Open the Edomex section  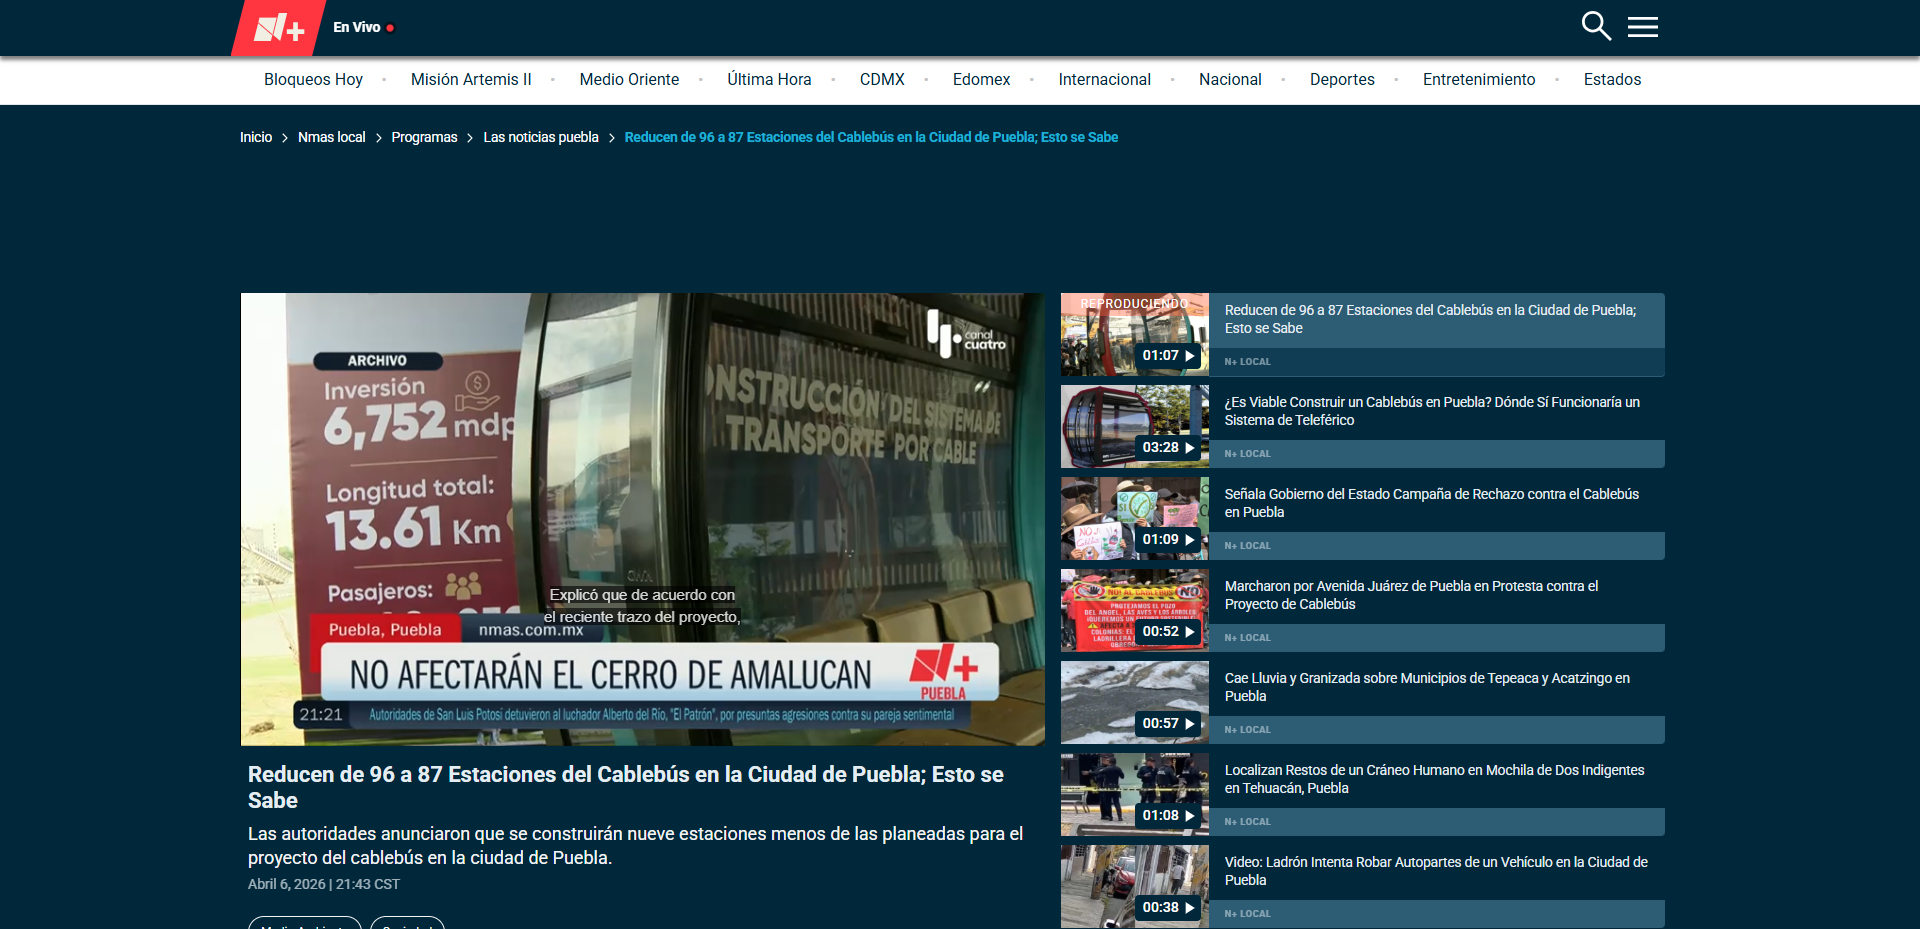point(981,80)
